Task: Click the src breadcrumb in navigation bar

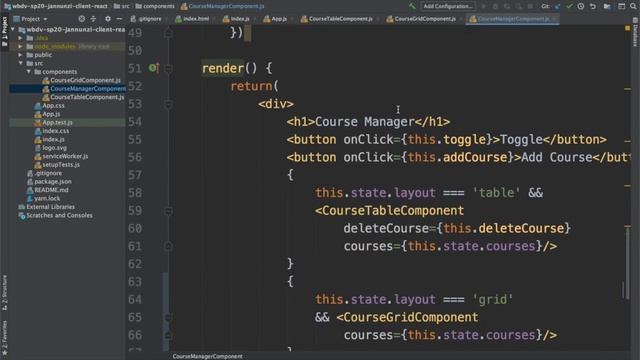Action: click(x=122, y=6)
